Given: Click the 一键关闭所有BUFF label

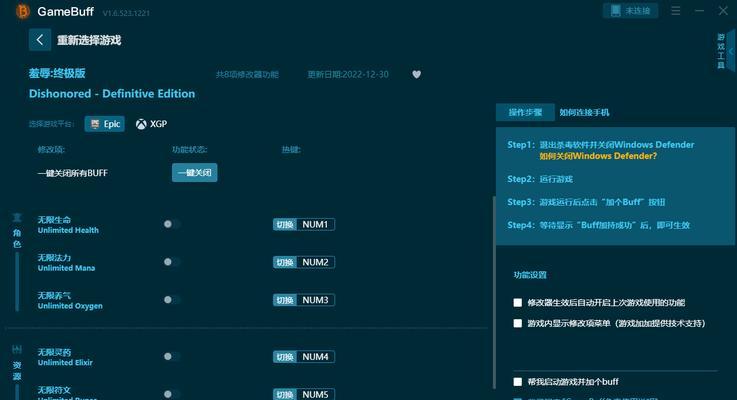Looking at the screenshot, I should [x=73, y=173].
